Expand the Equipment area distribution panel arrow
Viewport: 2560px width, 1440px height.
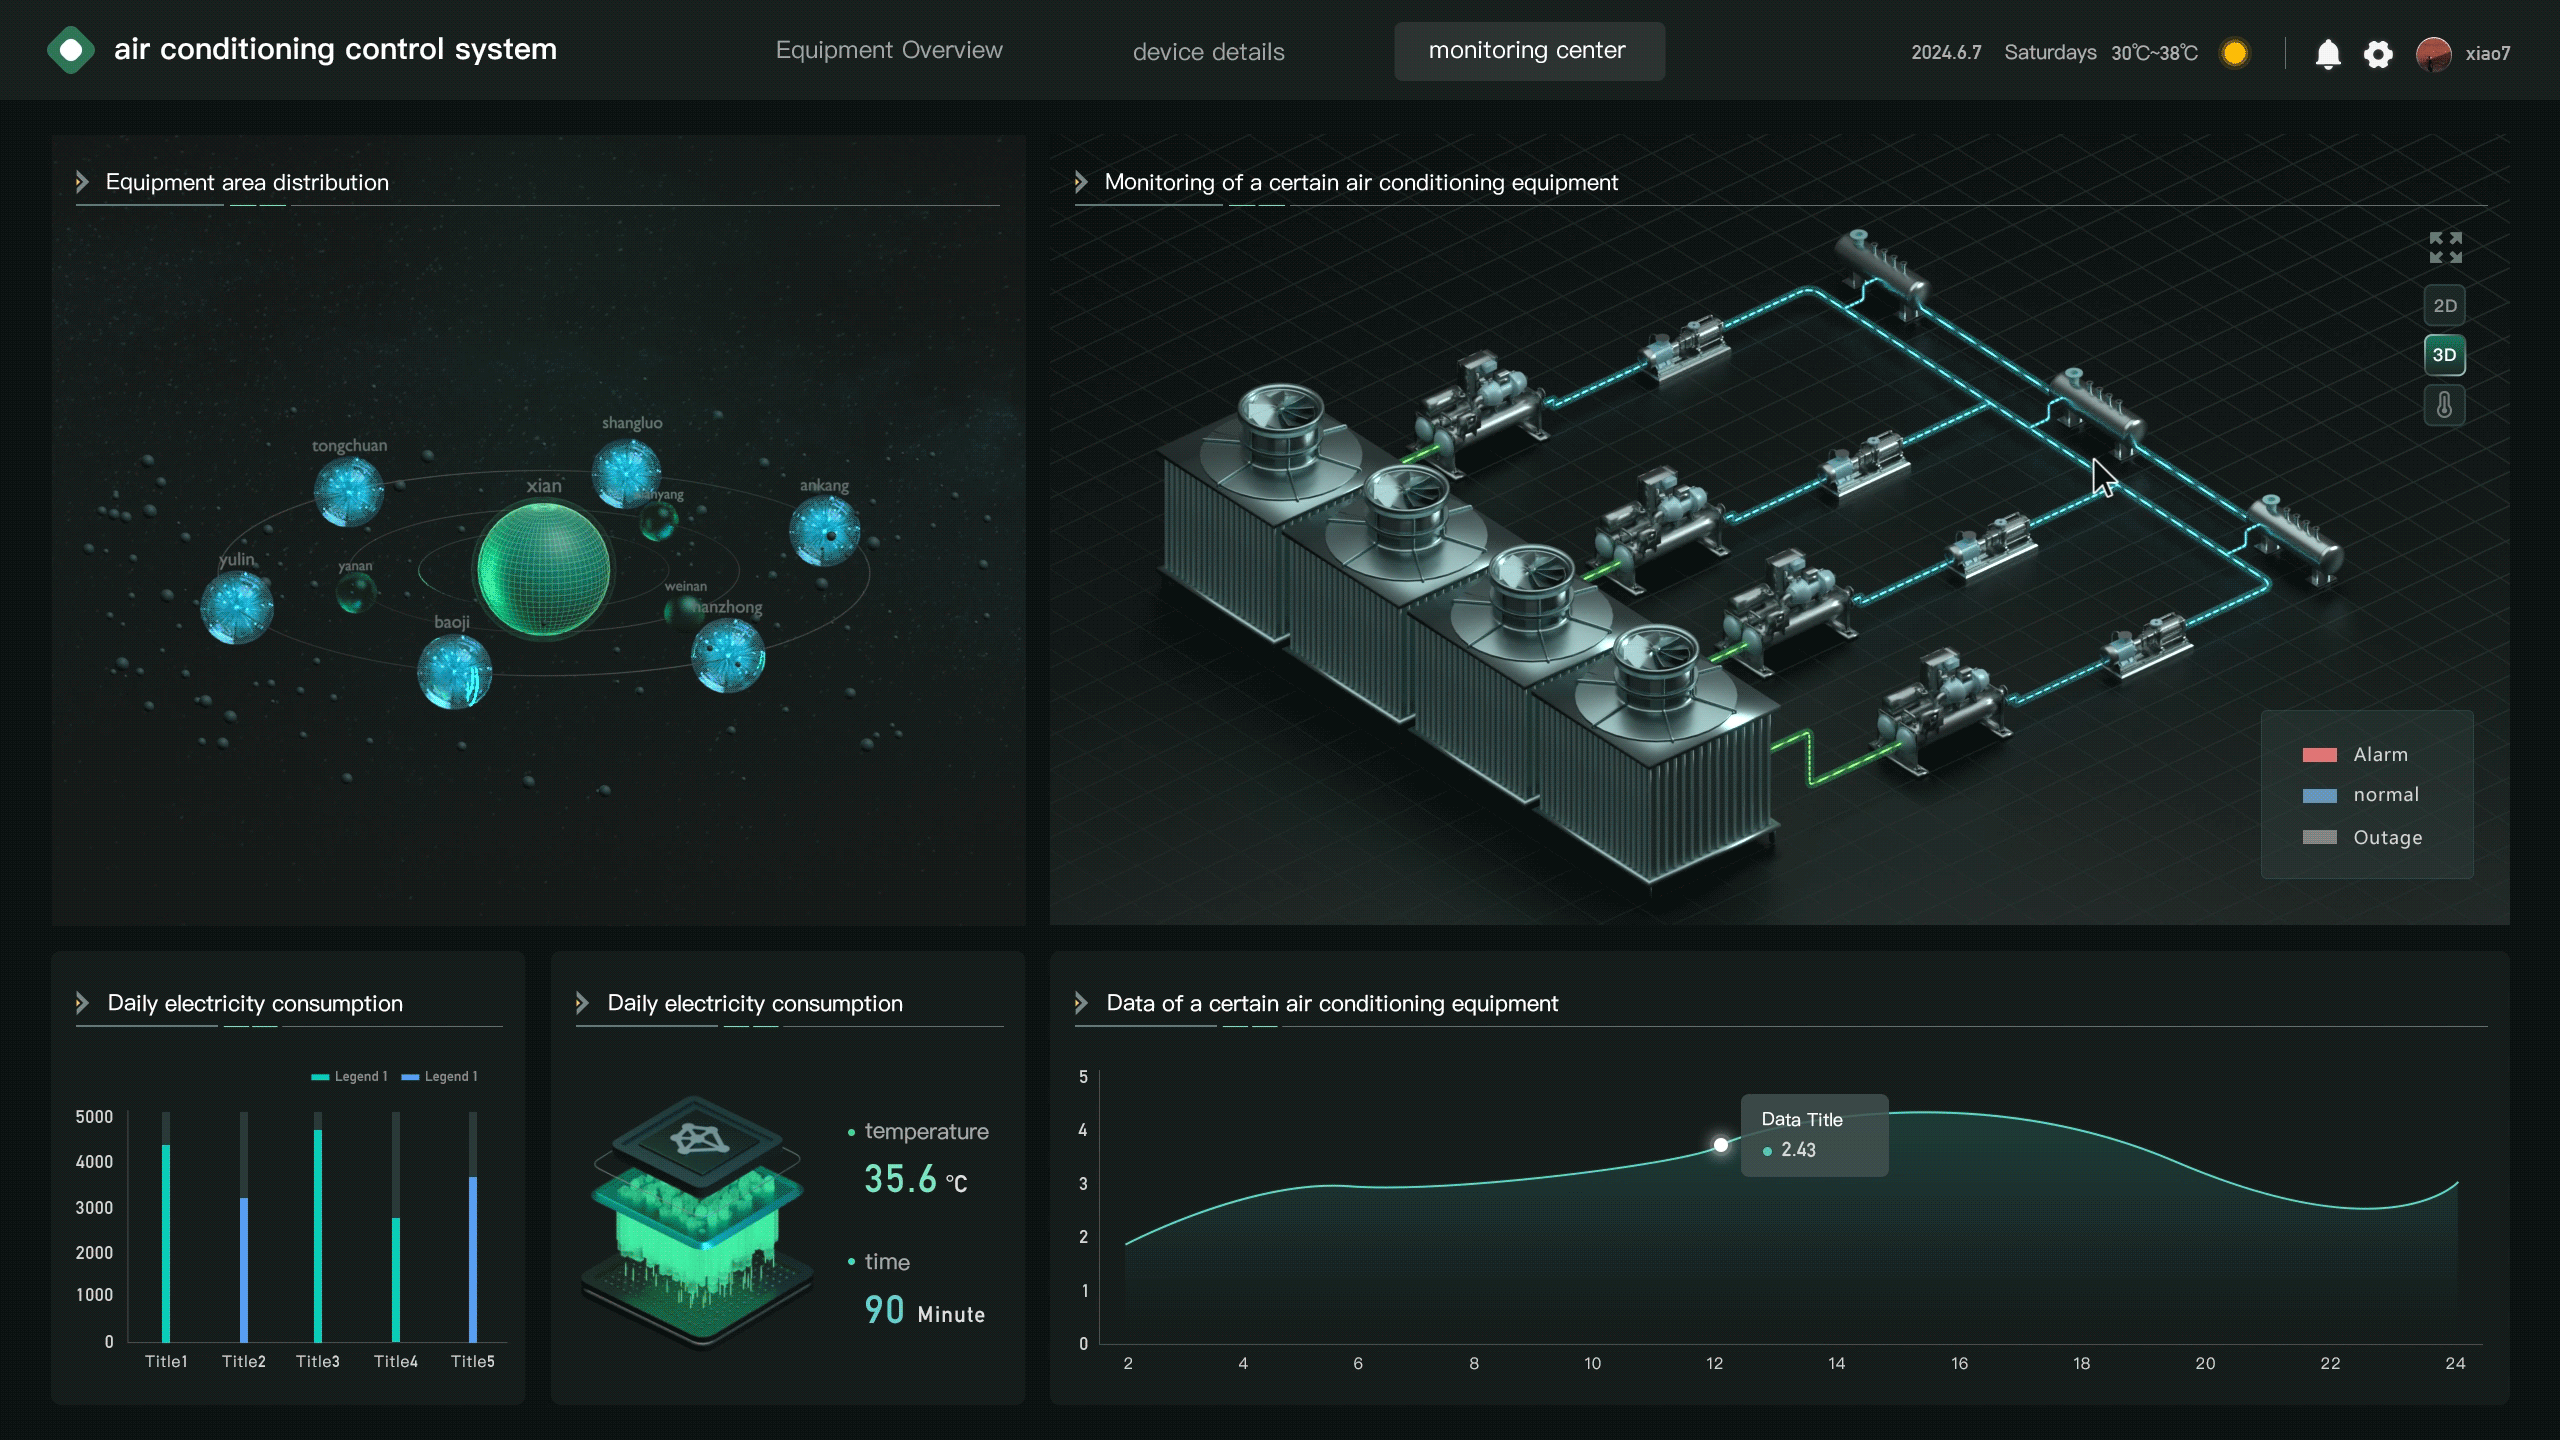tap(83, 182)
